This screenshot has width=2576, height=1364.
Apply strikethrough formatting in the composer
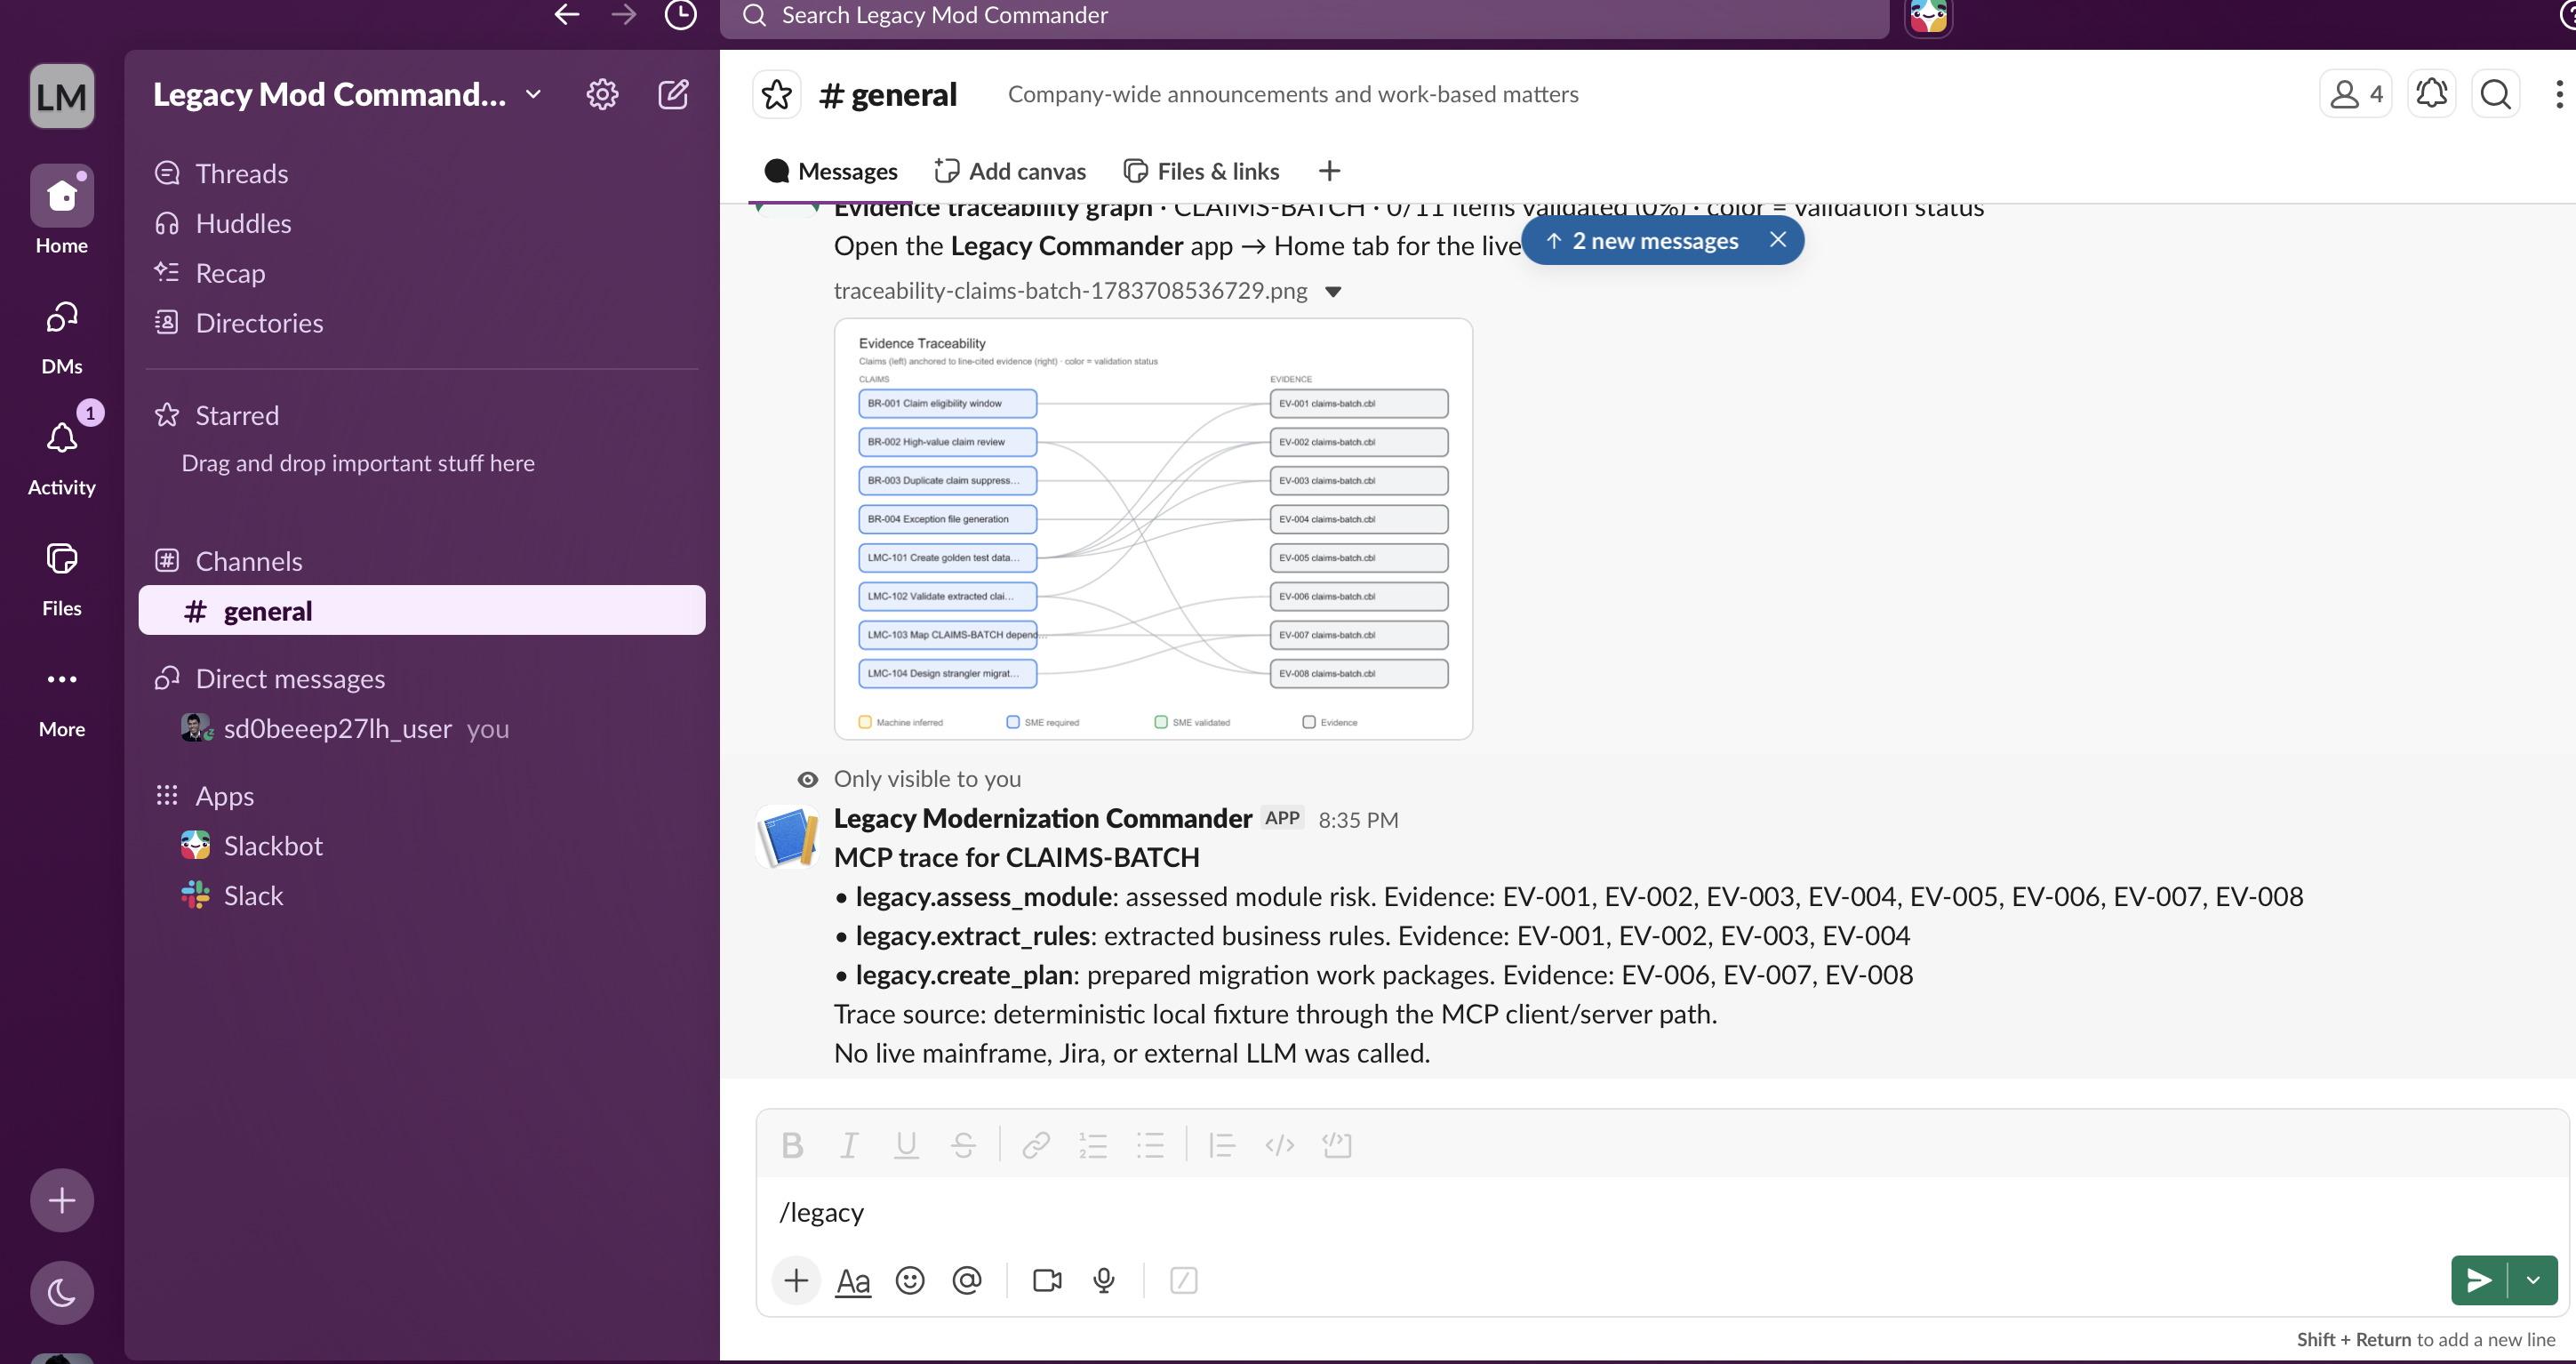pyautogui.click(x=964, y=1145)
